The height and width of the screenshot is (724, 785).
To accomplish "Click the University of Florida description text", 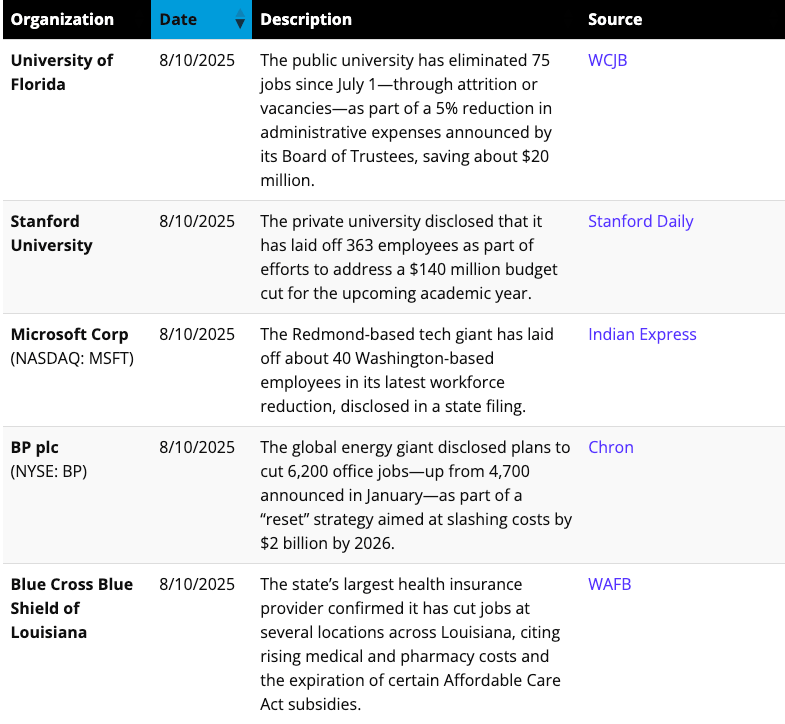I will 406,120.
